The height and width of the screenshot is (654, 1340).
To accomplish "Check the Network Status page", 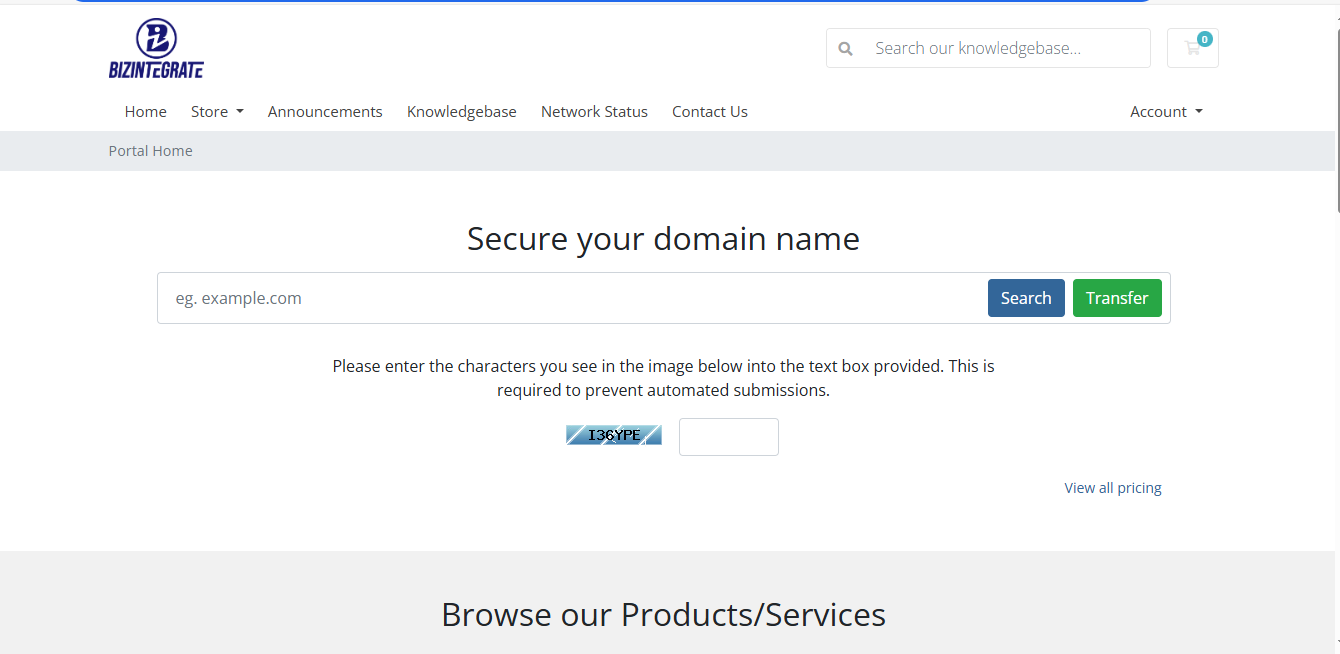I will (594, 112).
